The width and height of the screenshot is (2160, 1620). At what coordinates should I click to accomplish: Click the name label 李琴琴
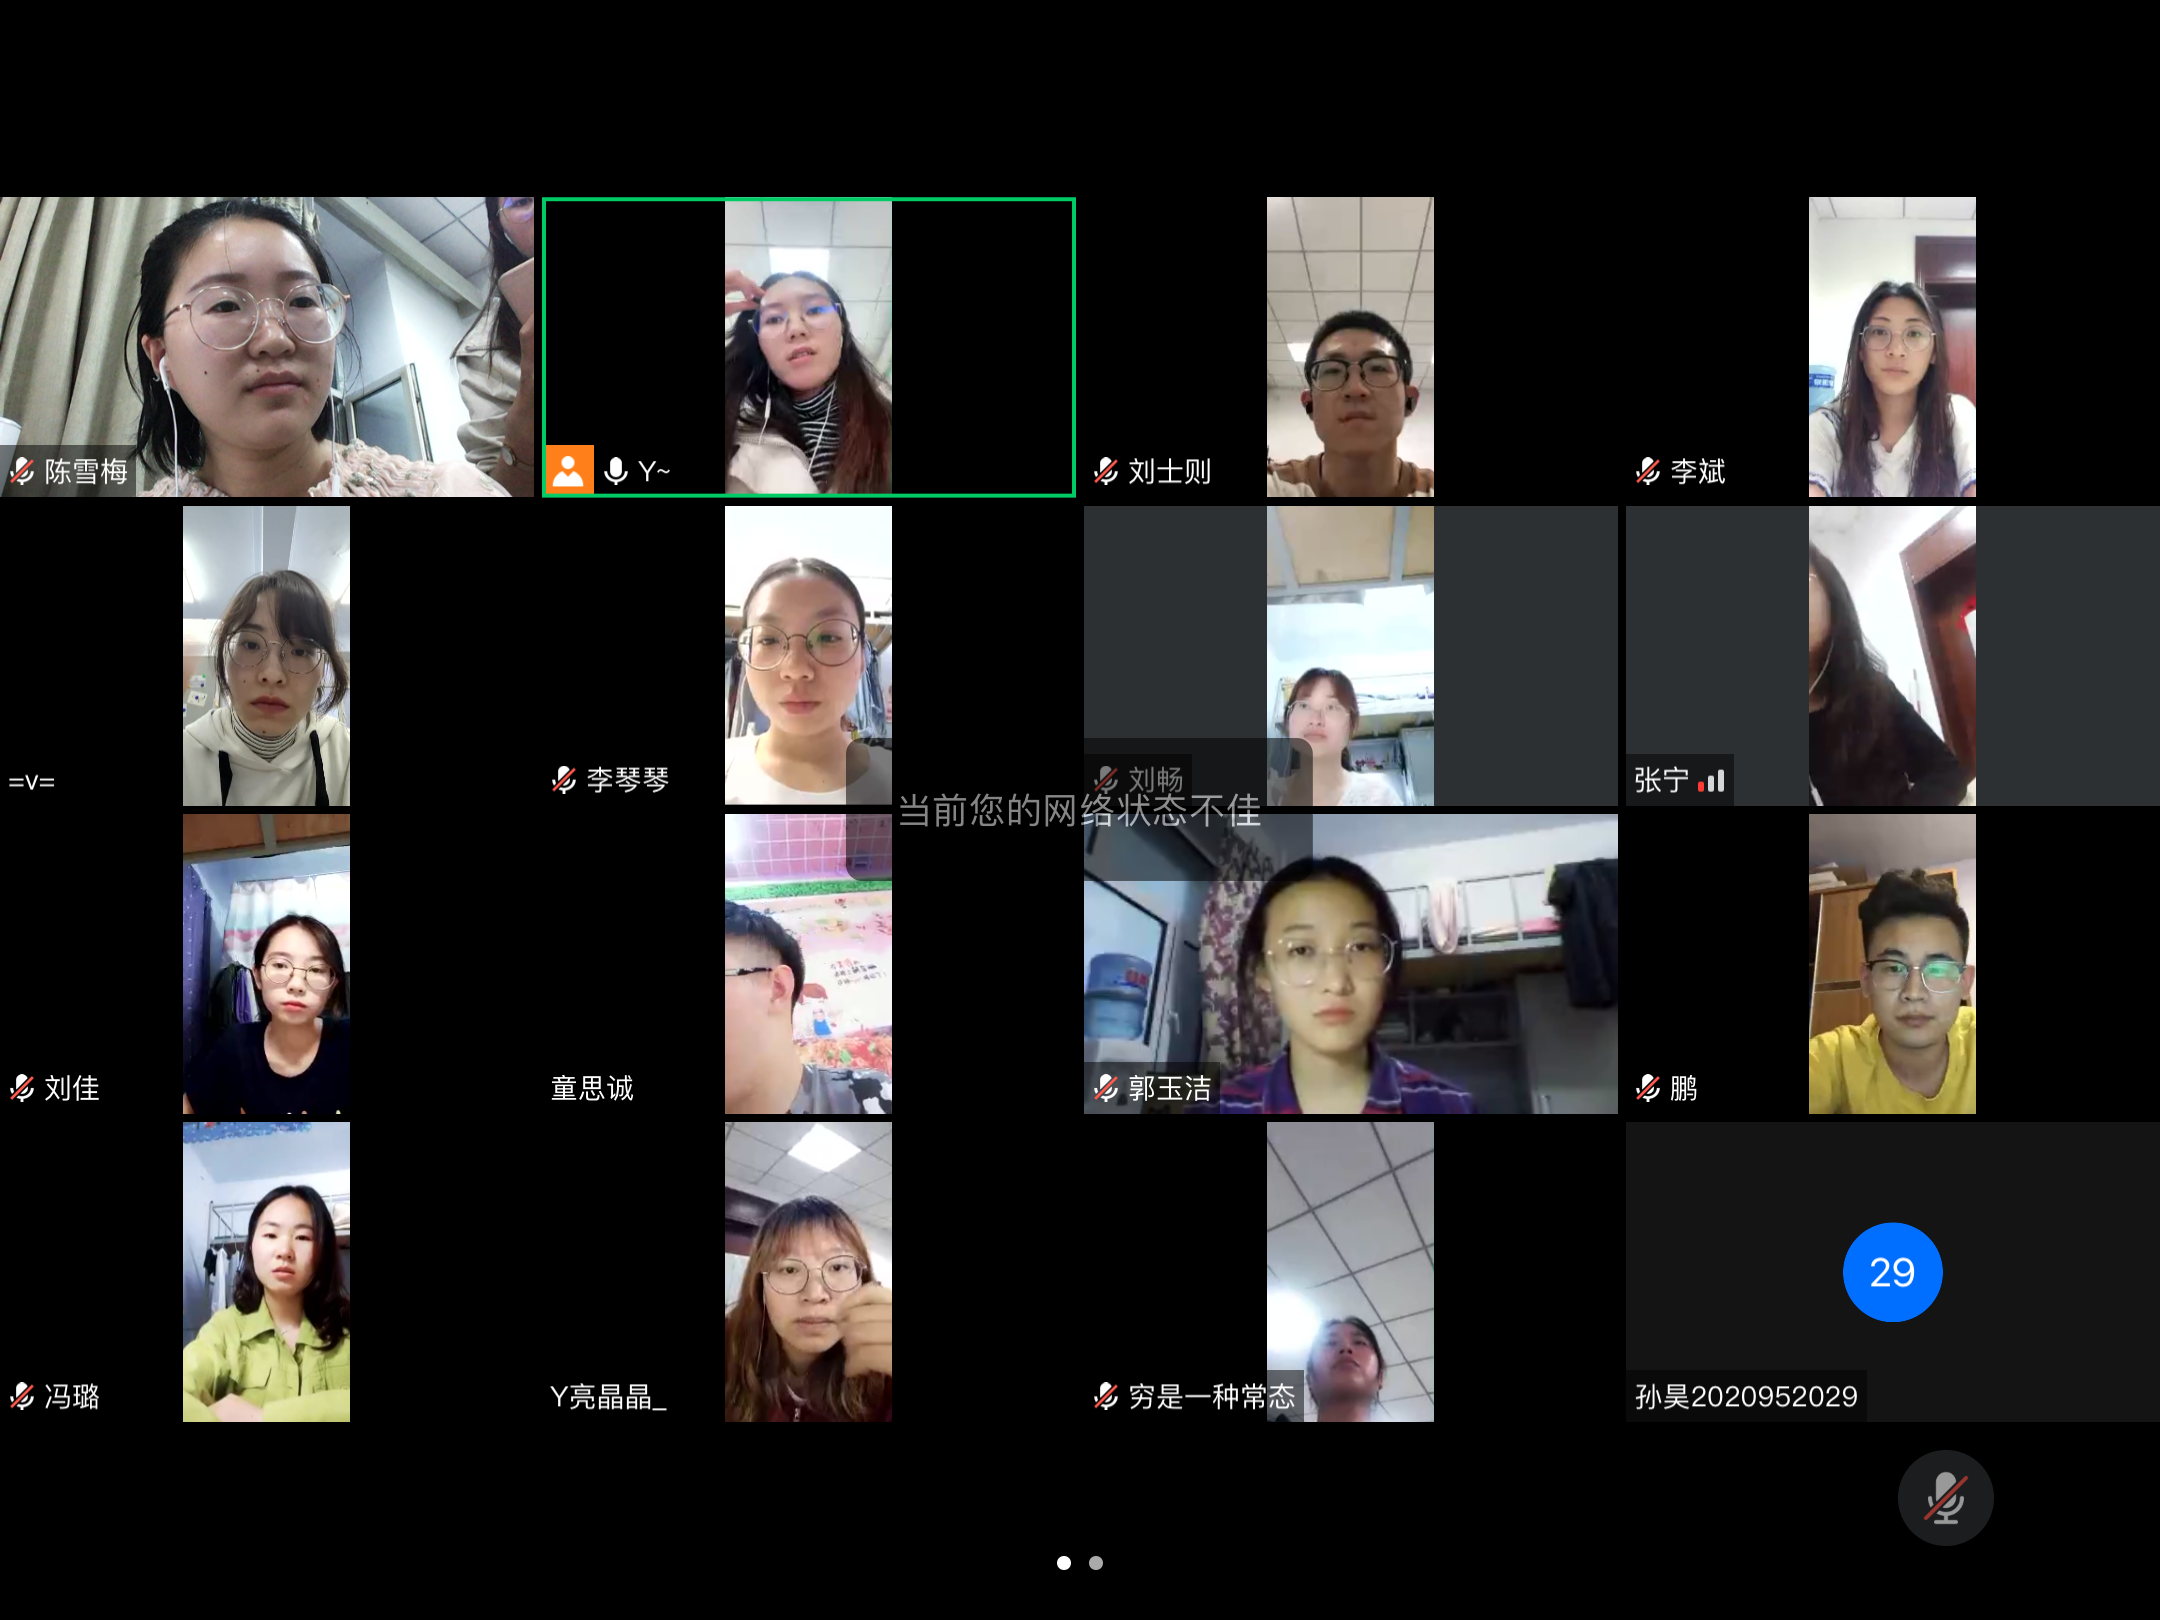coord(628,780)
